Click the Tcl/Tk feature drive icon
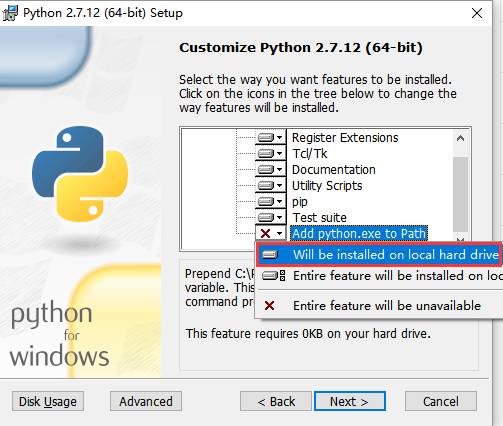 (266, 153)
